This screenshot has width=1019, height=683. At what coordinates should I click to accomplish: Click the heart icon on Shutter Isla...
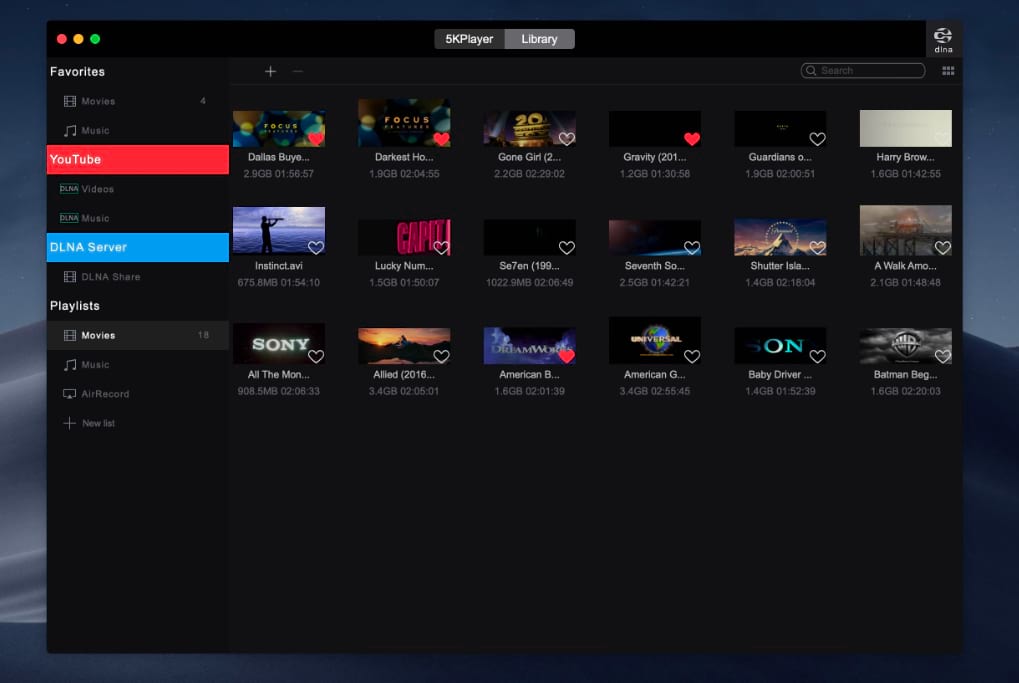tap(818, 247)
